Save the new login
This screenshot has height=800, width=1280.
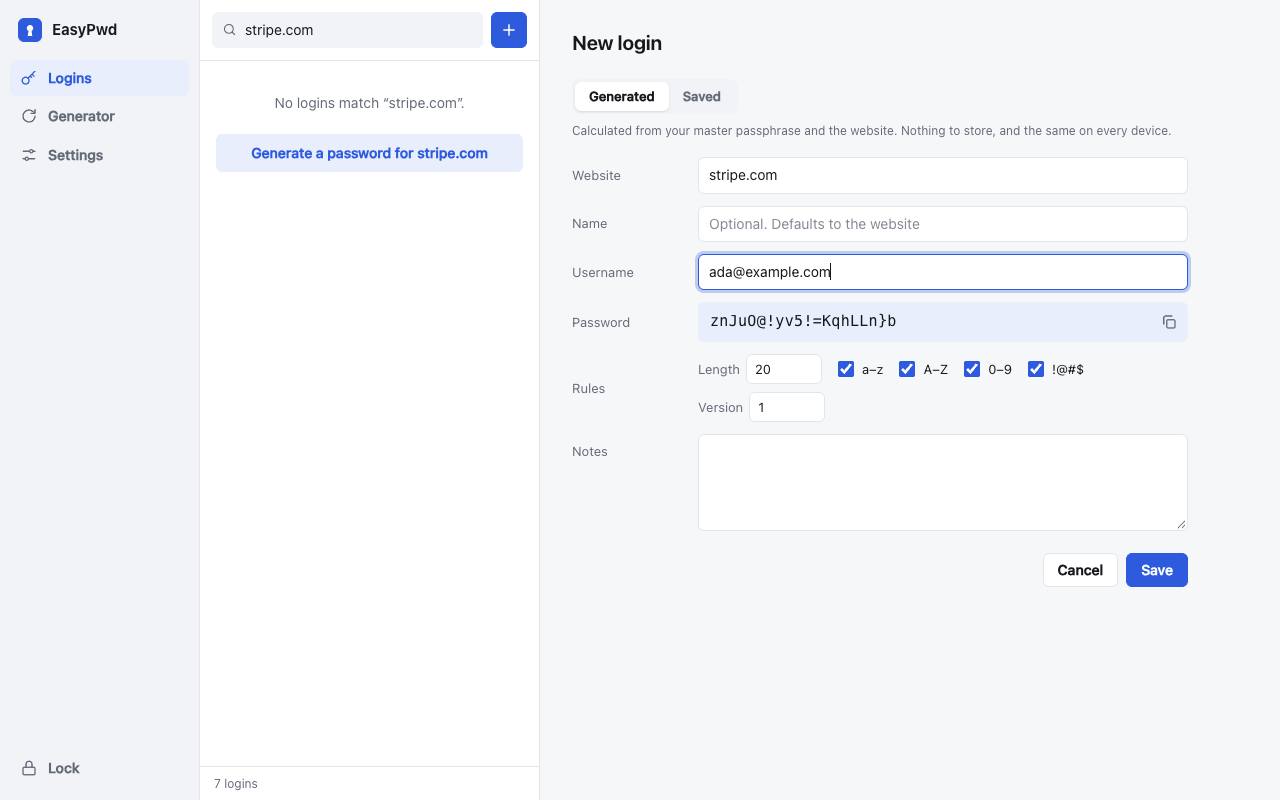pyautogui.click(x=1157, y=570)
